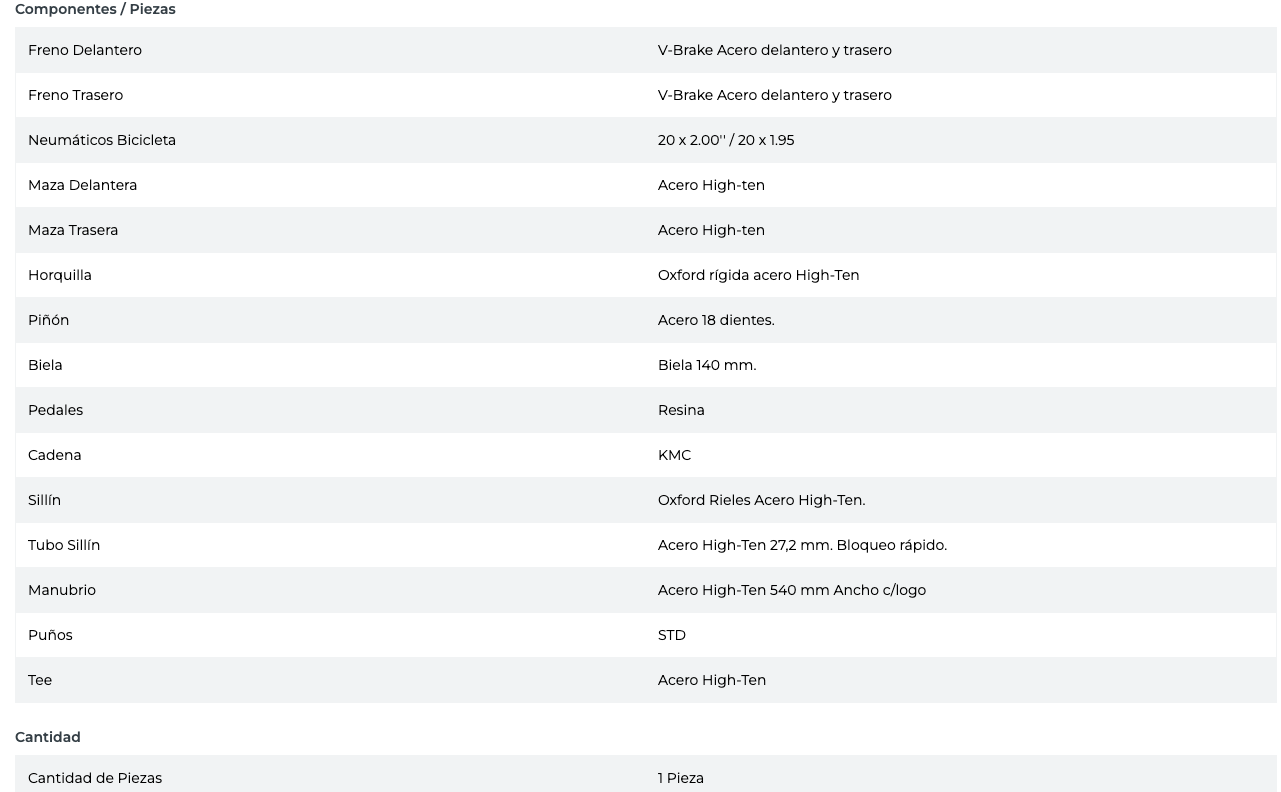The image size is (1281, 792).
Task: Click the Oxford Rieles Acero High-Ten value
Action: click(x=761, y=500)
